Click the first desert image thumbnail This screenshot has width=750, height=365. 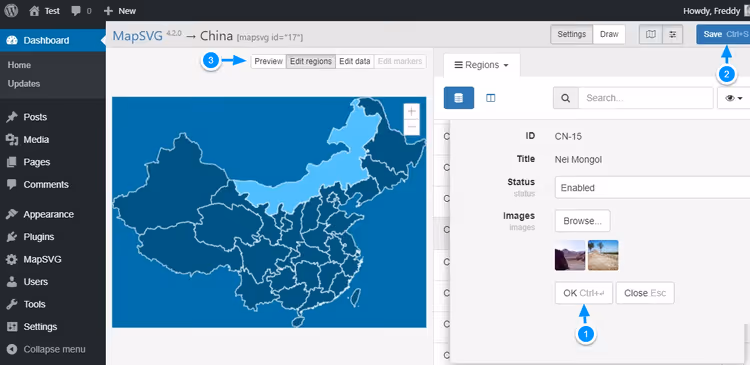(x=570, y=255)
